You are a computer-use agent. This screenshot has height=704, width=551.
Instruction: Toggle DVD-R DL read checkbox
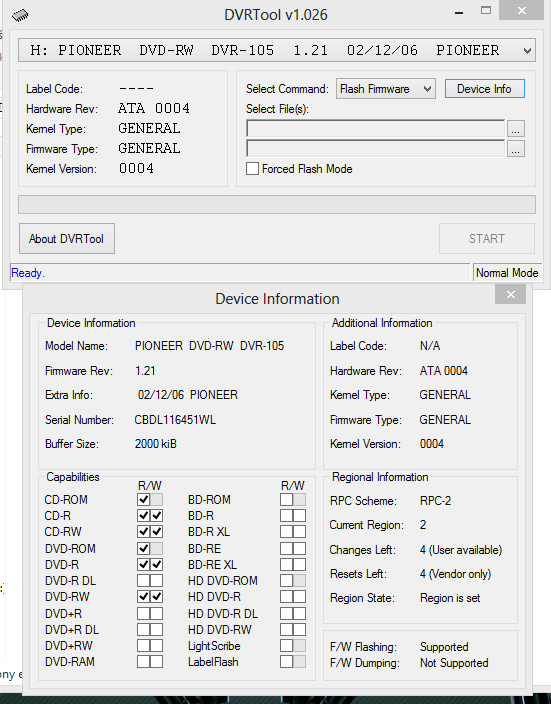click(x=144, y=581)
